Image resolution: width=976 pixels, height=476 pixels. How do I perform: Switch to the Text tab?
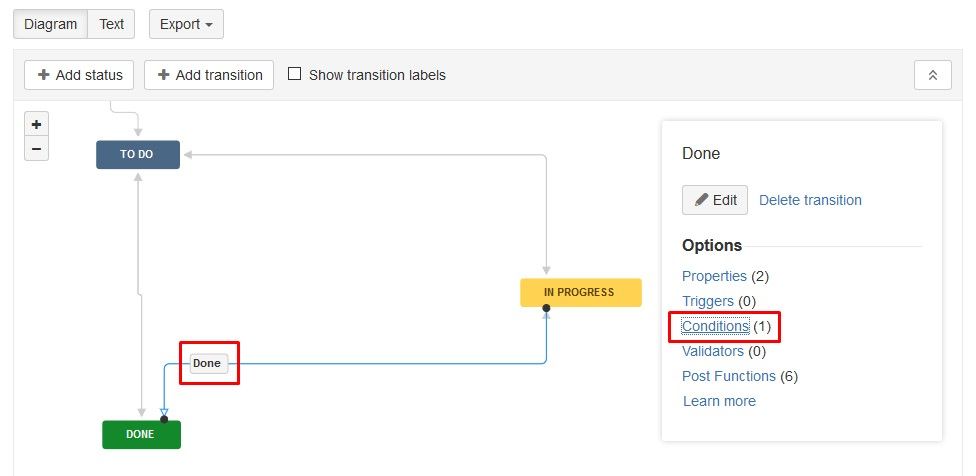click(111, 24)
